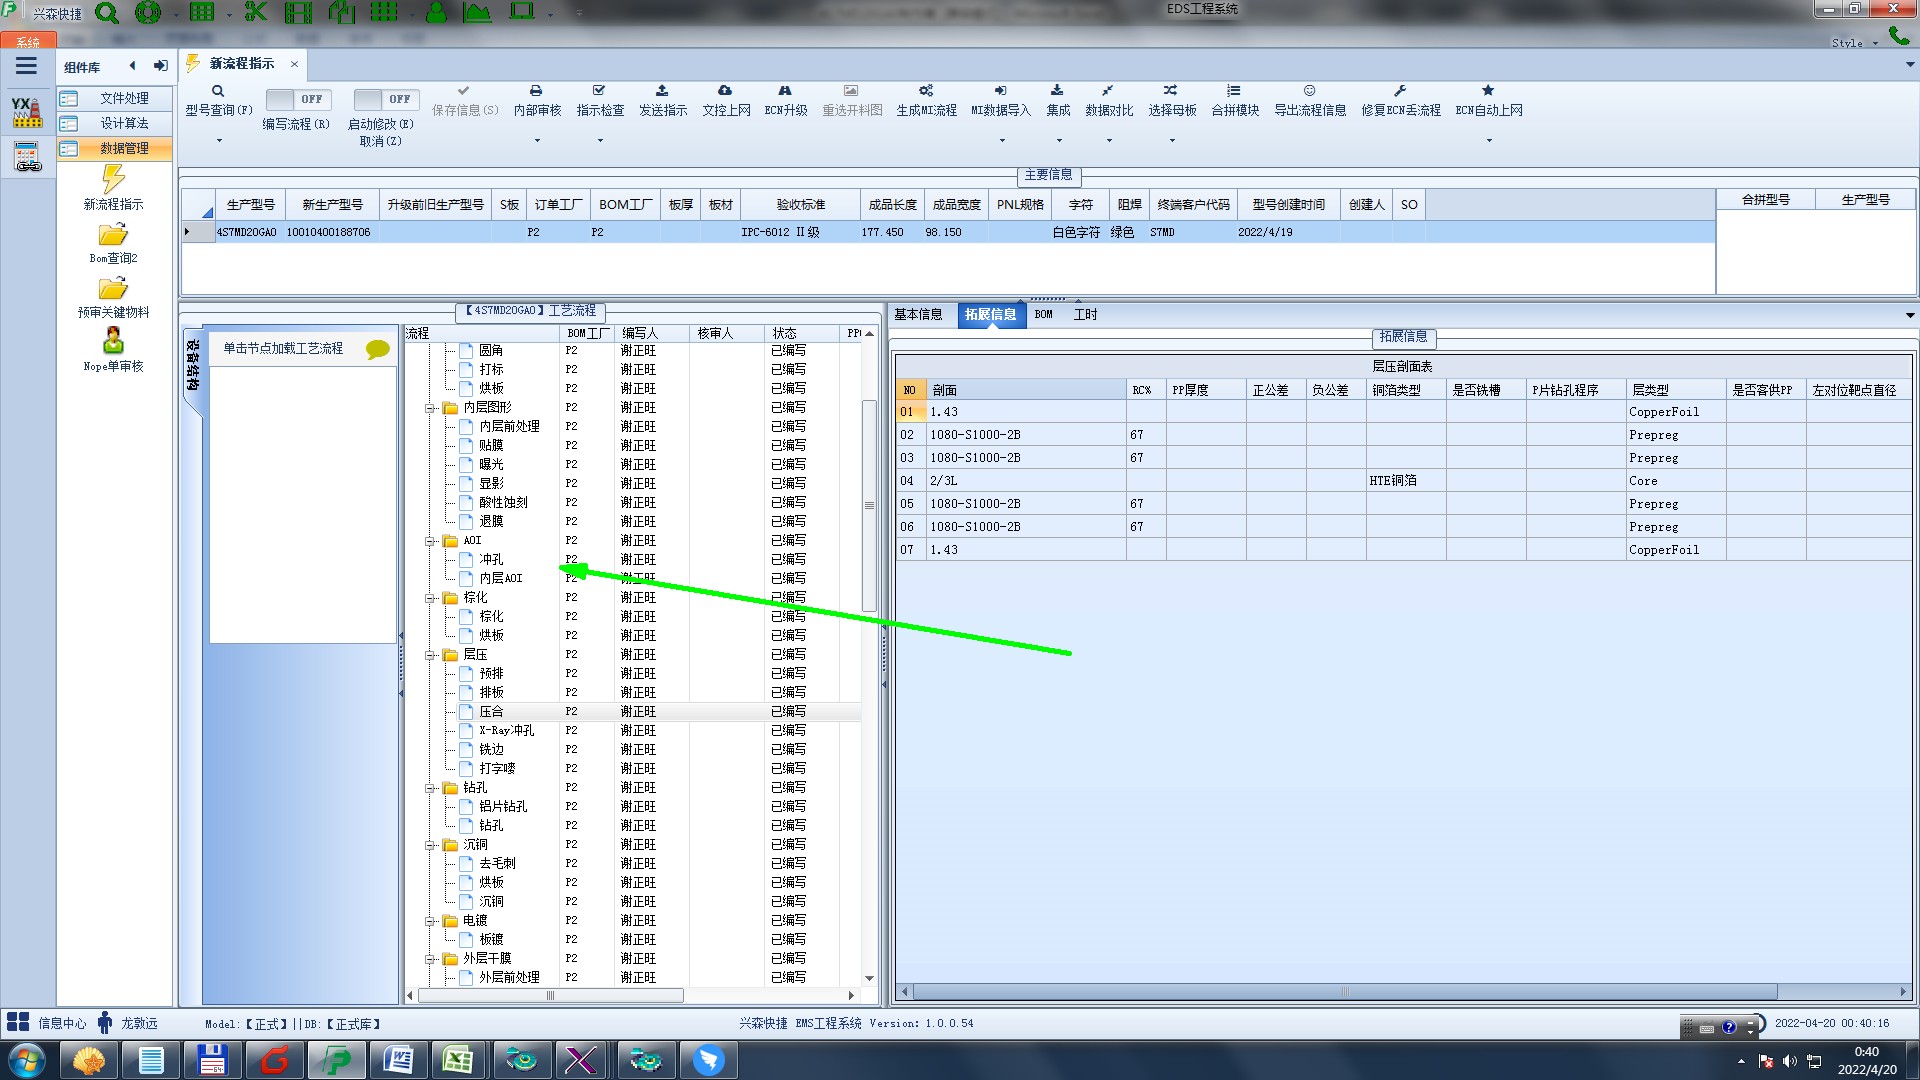The image size is (1920, 1080).
Task: Switch to the BOM tab
Action: [1043, 314]
